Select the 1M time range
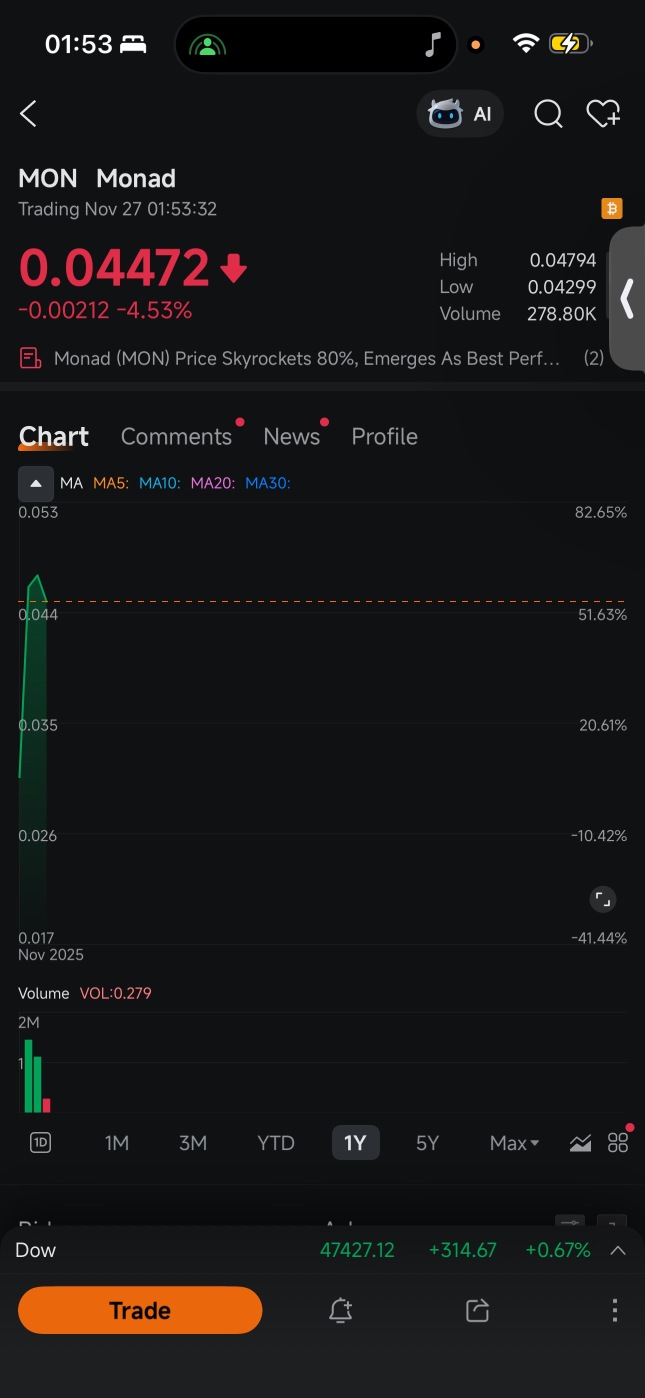This screenshot has width=645, height=1398. point(117,1143)
